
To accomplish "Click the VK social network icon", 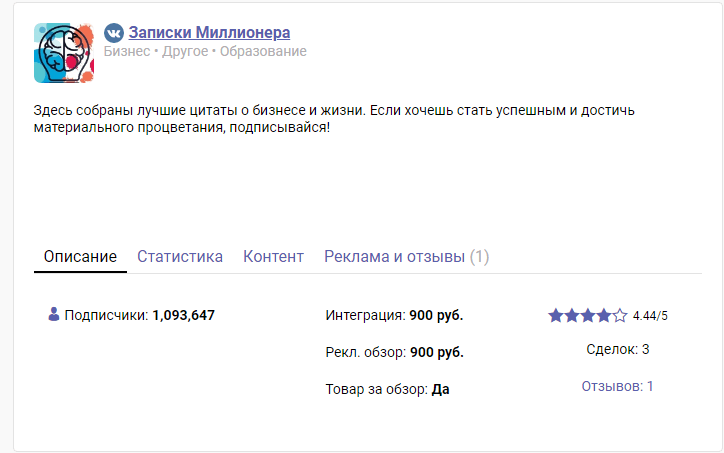I will click(x=114, y=32).
